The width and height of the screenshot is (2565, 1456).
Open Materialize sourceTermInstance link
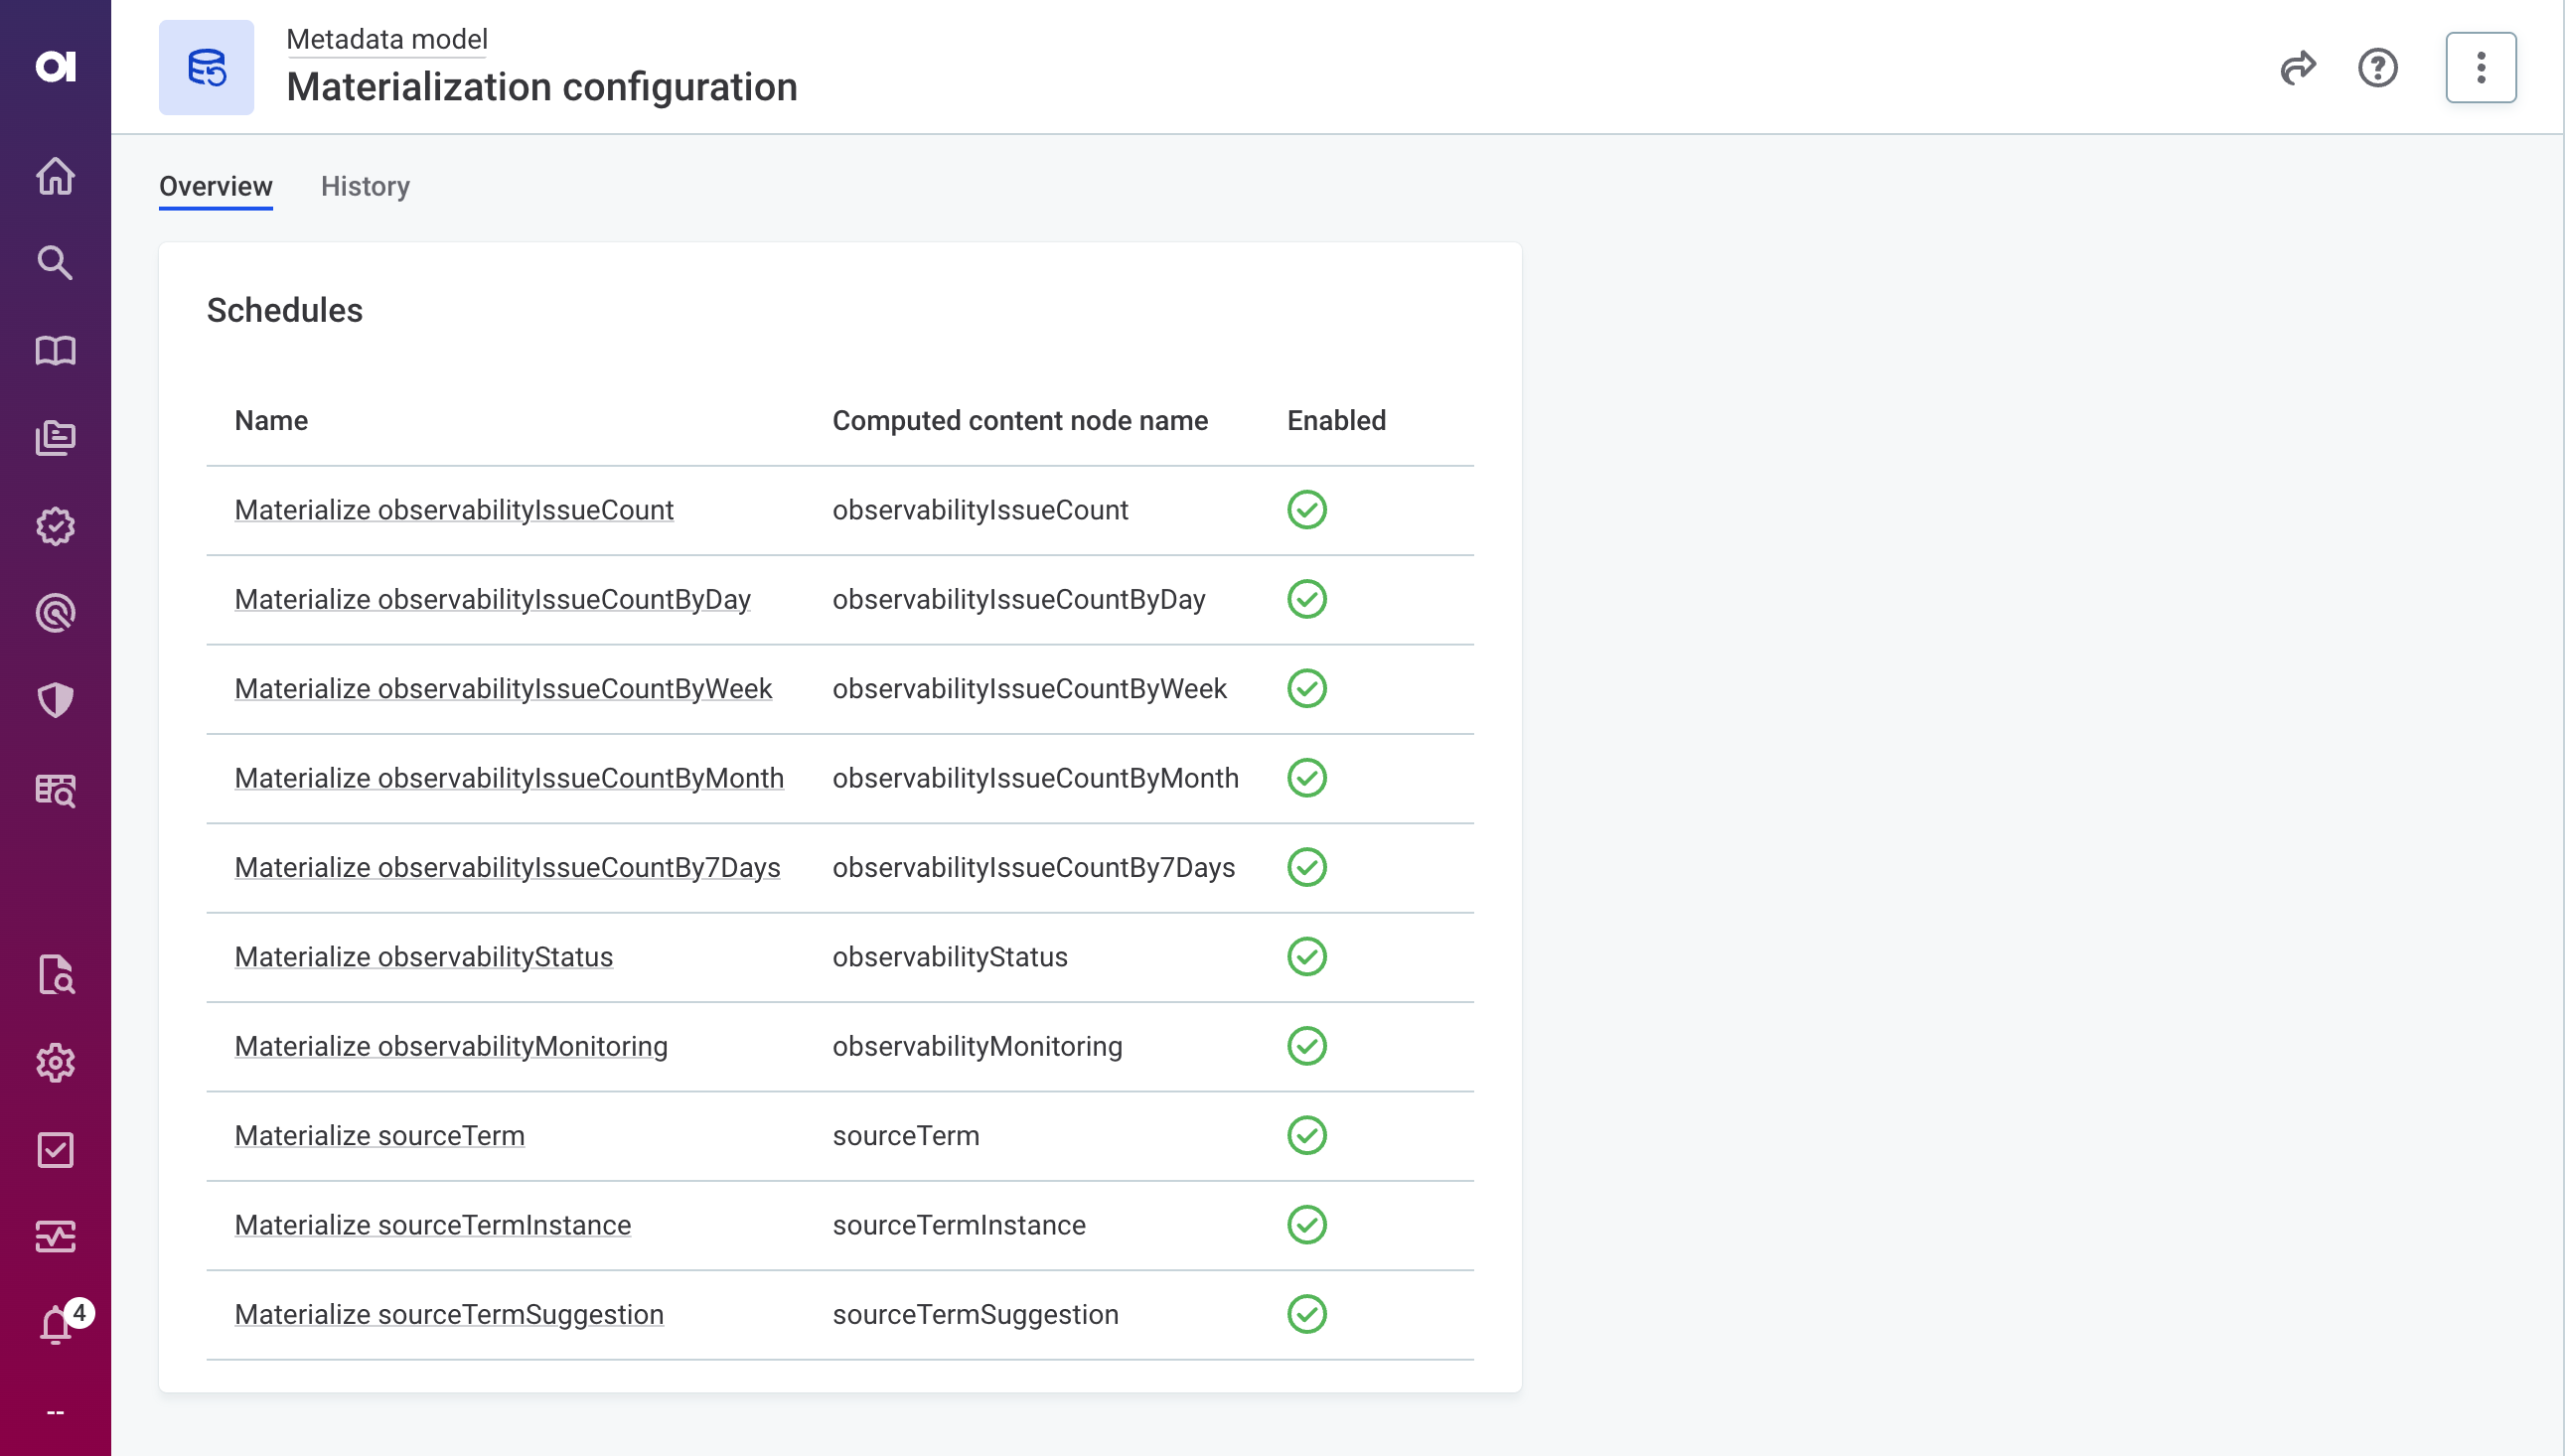433,1226
